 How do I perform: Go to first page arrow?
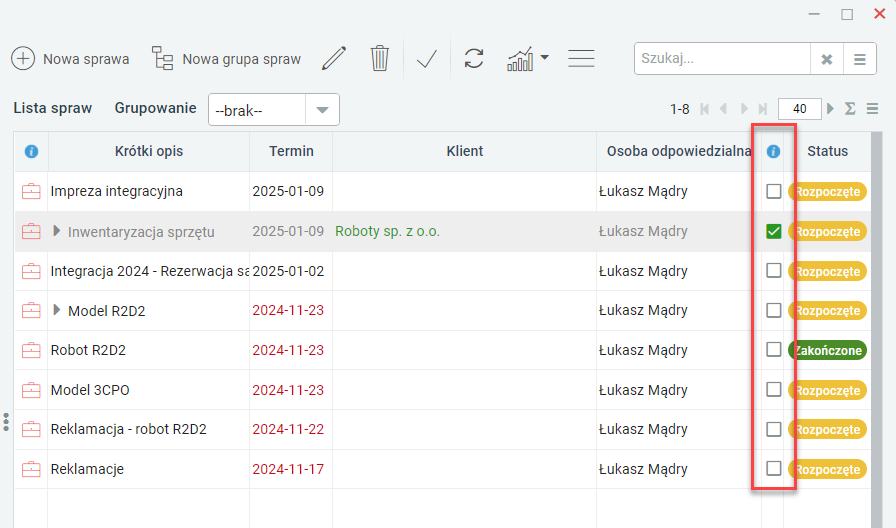pos(705,109)
